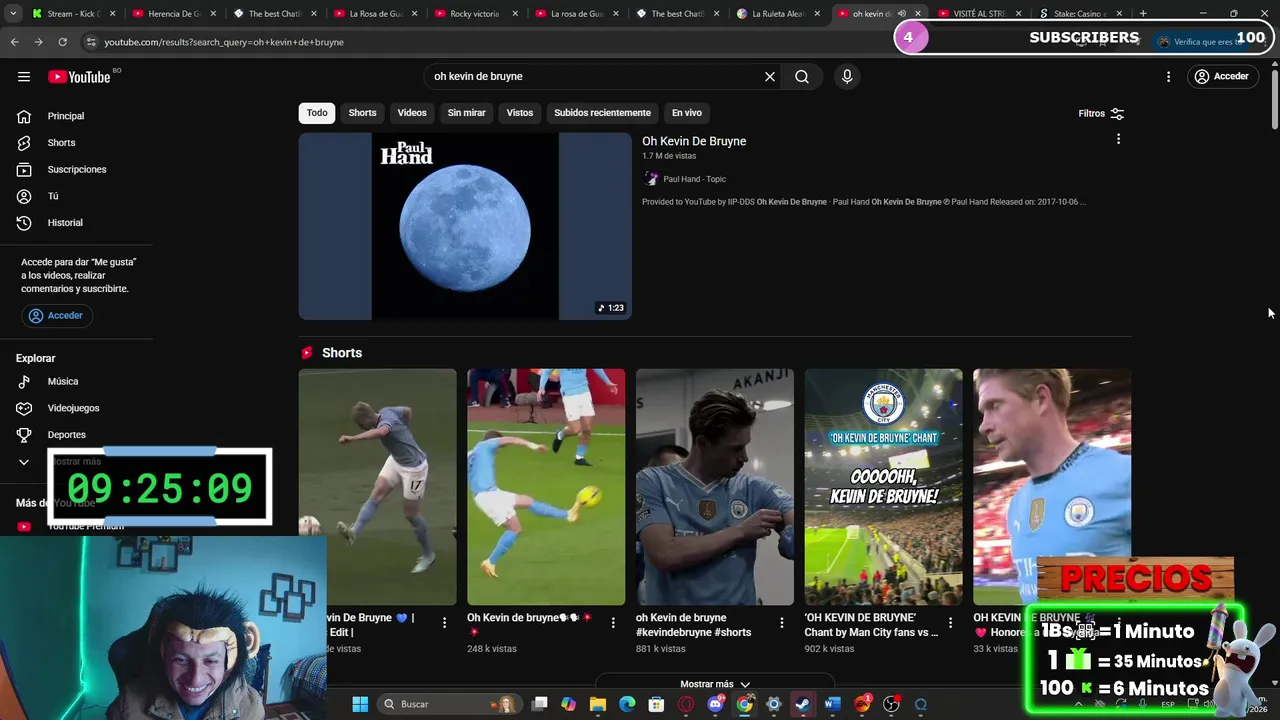This screenshot has height=720, width=1280.
Task: Run search with magnifier button
Action: click(802, 76)
